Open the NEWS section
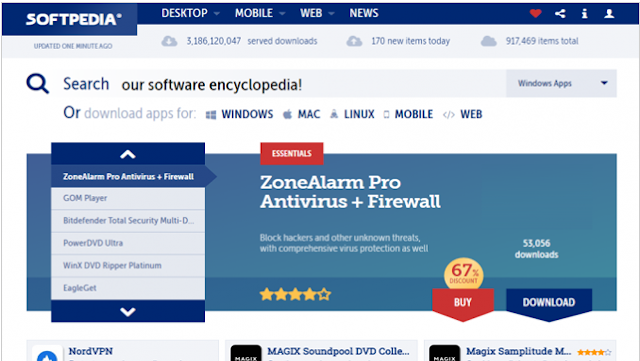Viewport: 640px width, 361px height. pos(364,13)
